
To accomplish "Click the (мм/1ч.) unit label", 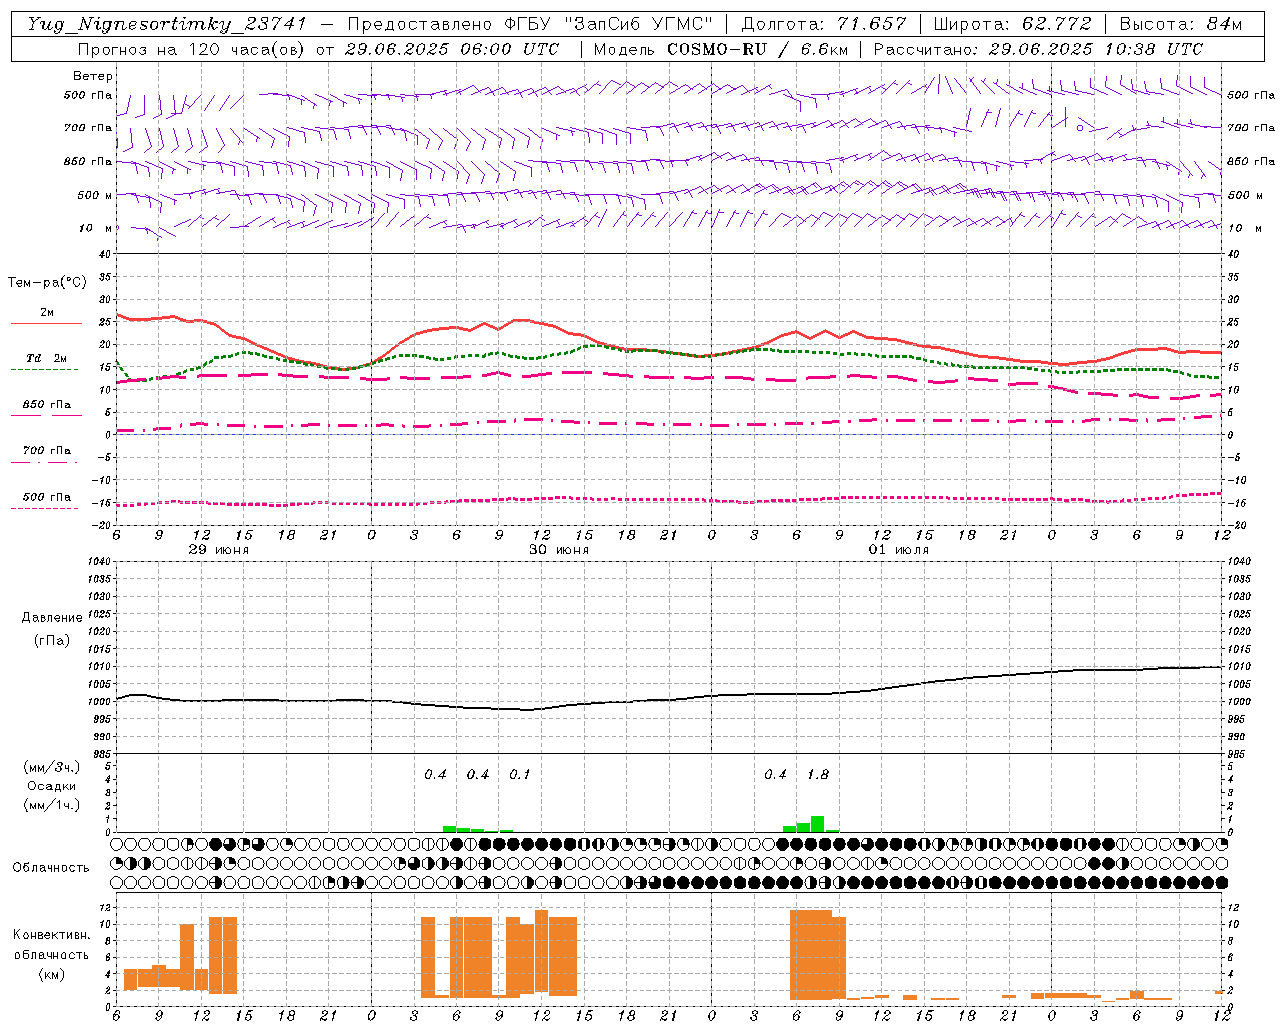I will point(52,805).
